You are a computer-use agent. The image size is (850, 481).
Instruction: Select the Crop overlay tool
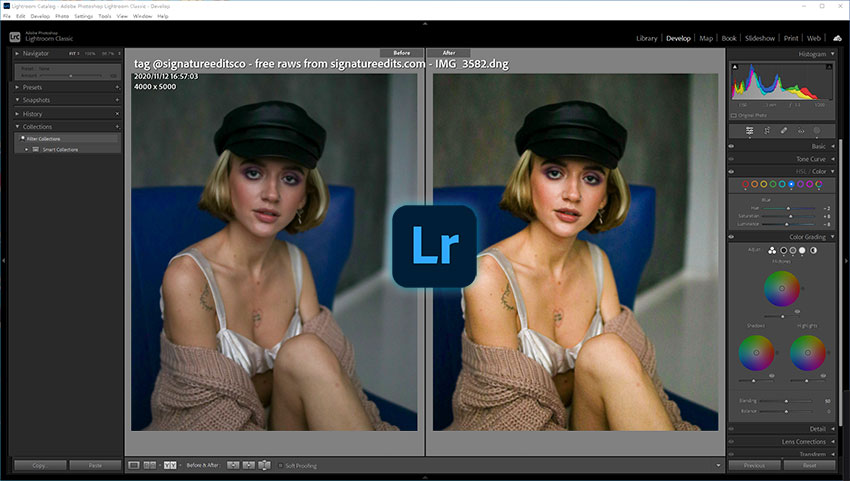(x=767, y=131)
